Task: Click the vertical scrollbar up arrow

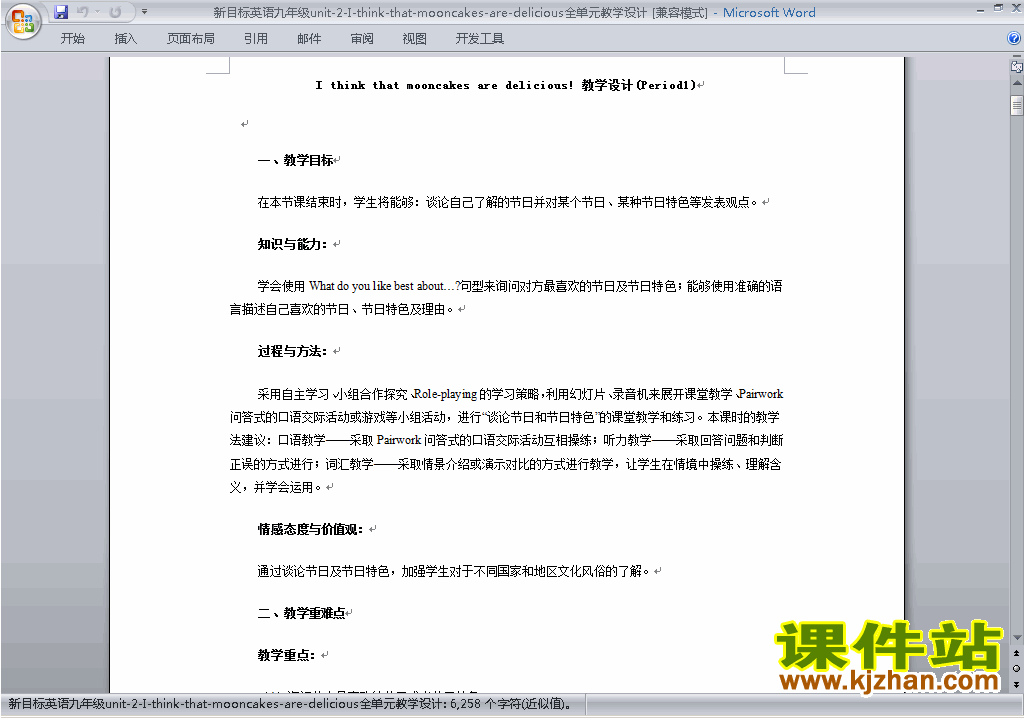Action: tap(1017, 84)
